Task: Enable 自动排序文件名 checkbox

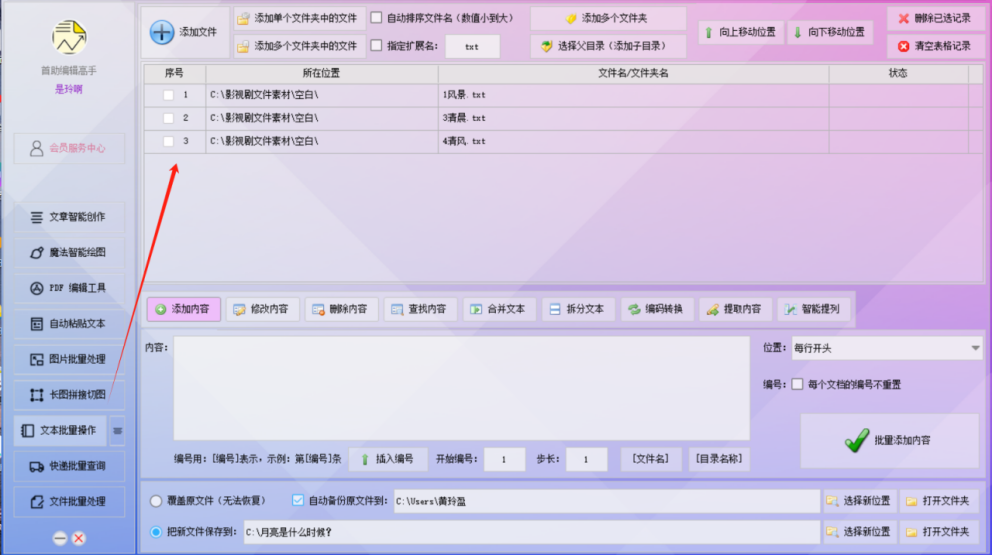Action: [376, 18]
